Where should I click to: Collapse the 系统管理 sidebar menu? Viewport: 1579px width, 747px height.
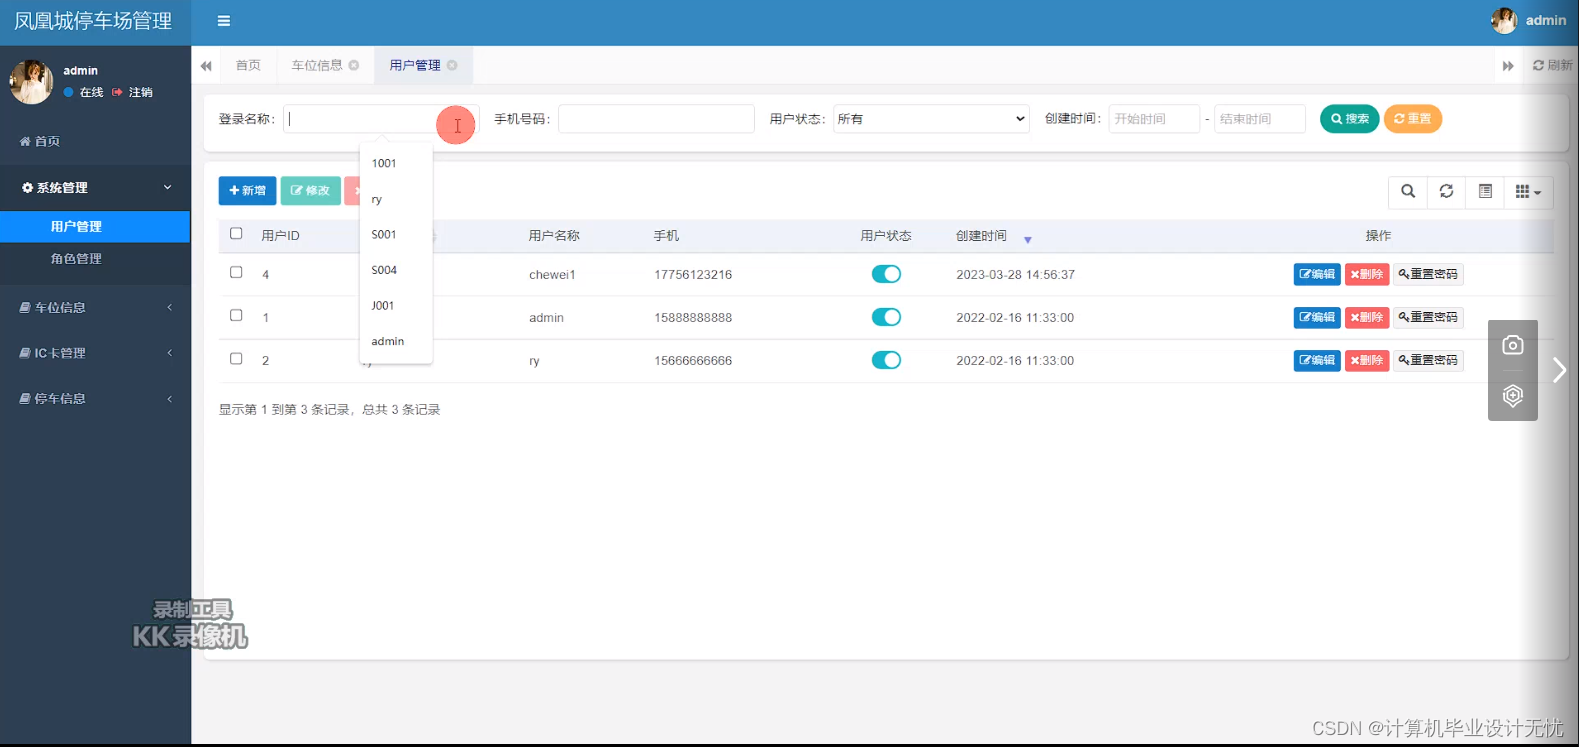(95, 188)
